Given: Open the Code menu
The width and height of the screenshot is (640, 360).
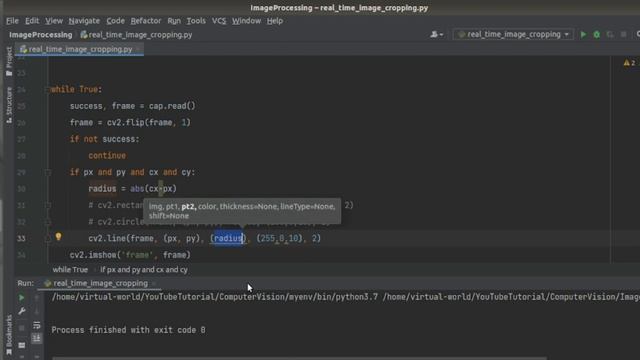Looking at the screenshot, I should (x=116, y=21).
